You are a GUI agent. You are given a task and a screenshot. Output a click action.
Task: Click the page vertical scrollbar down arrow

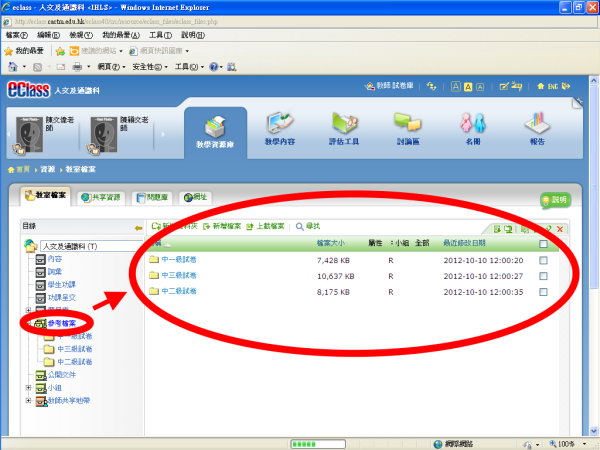[594, 430]
